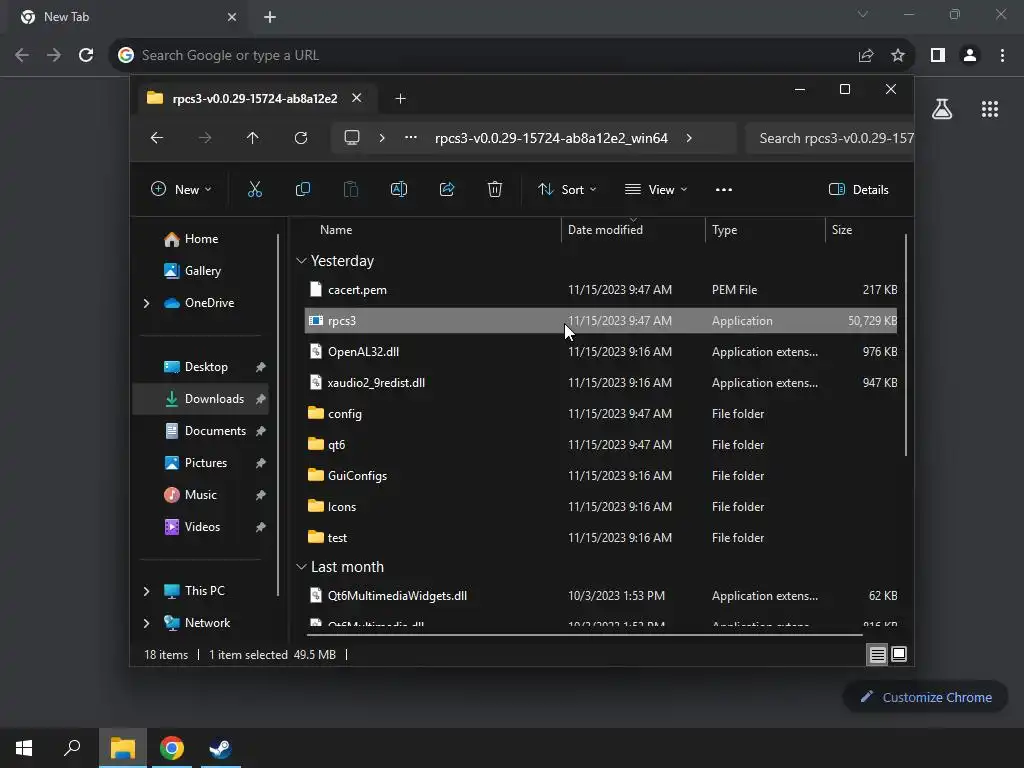Click the file list horizontal scrollbar

click(x=584, y=634)
